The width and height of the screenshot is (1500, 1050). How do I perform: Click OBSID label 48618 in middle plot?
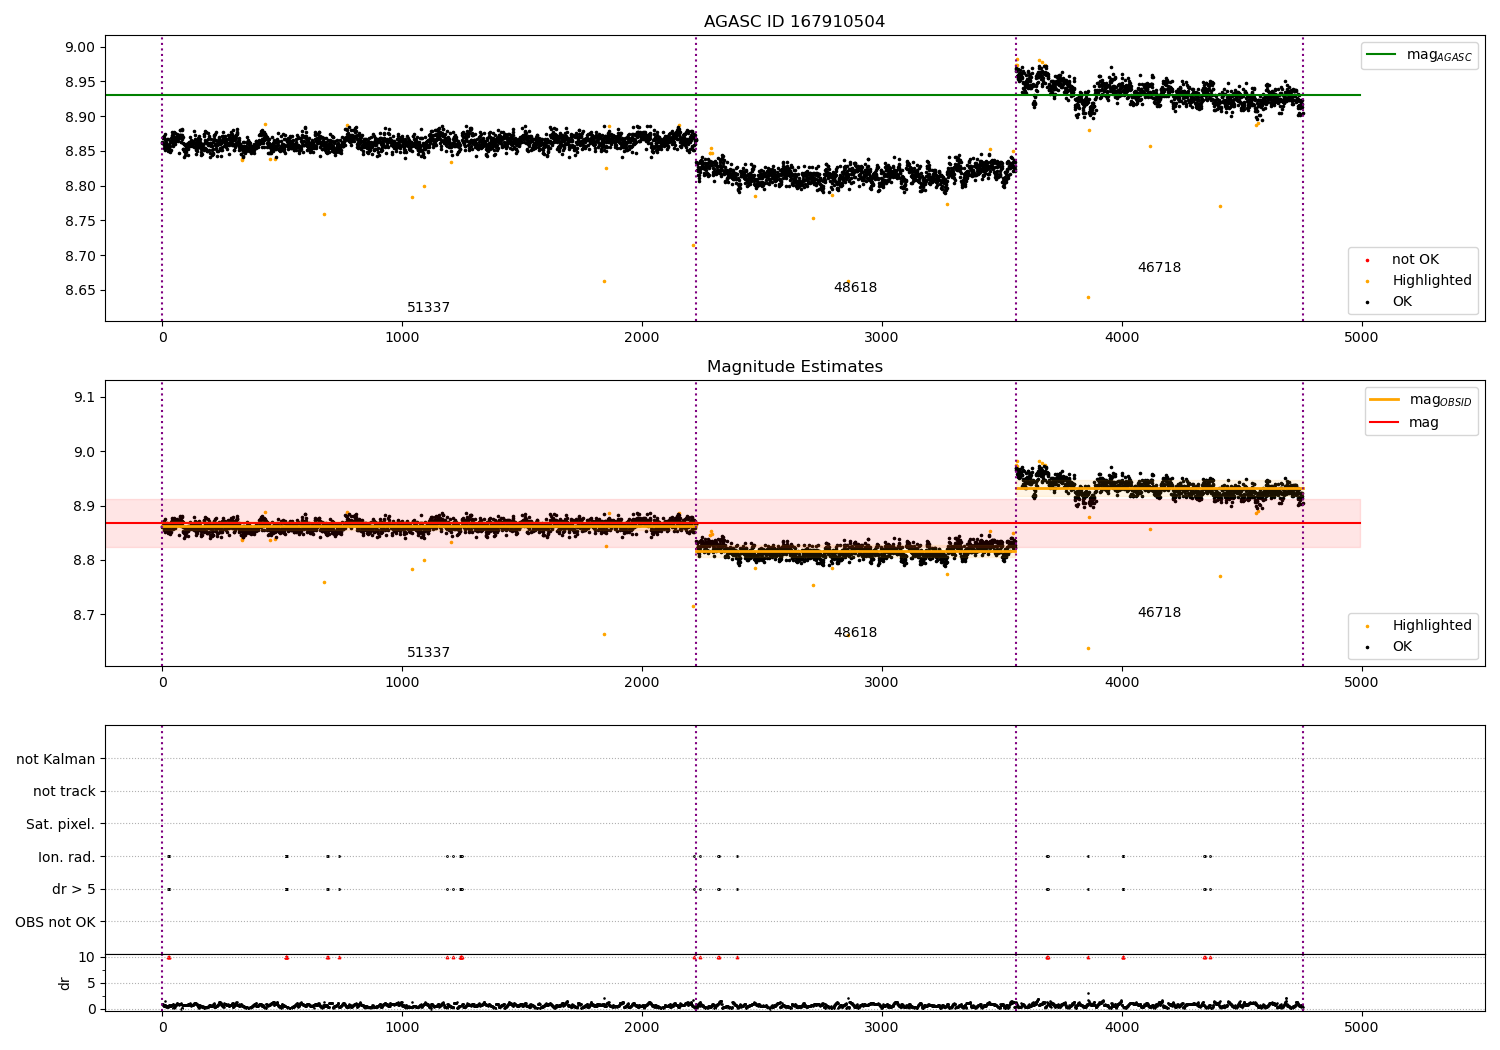pyautogui.click(x=855, y=633)
